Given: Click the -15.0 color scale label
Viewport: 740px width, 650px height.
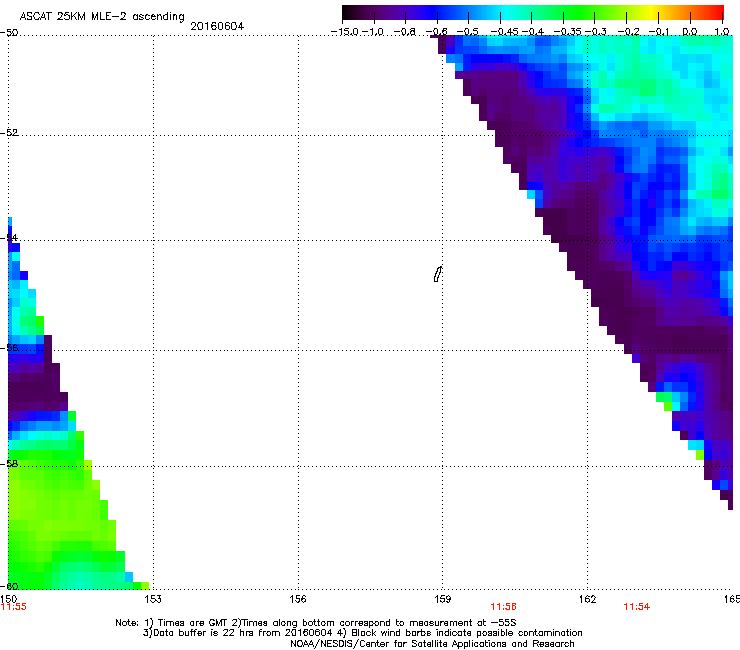Looking at the screenshot, I should point(345,32).
